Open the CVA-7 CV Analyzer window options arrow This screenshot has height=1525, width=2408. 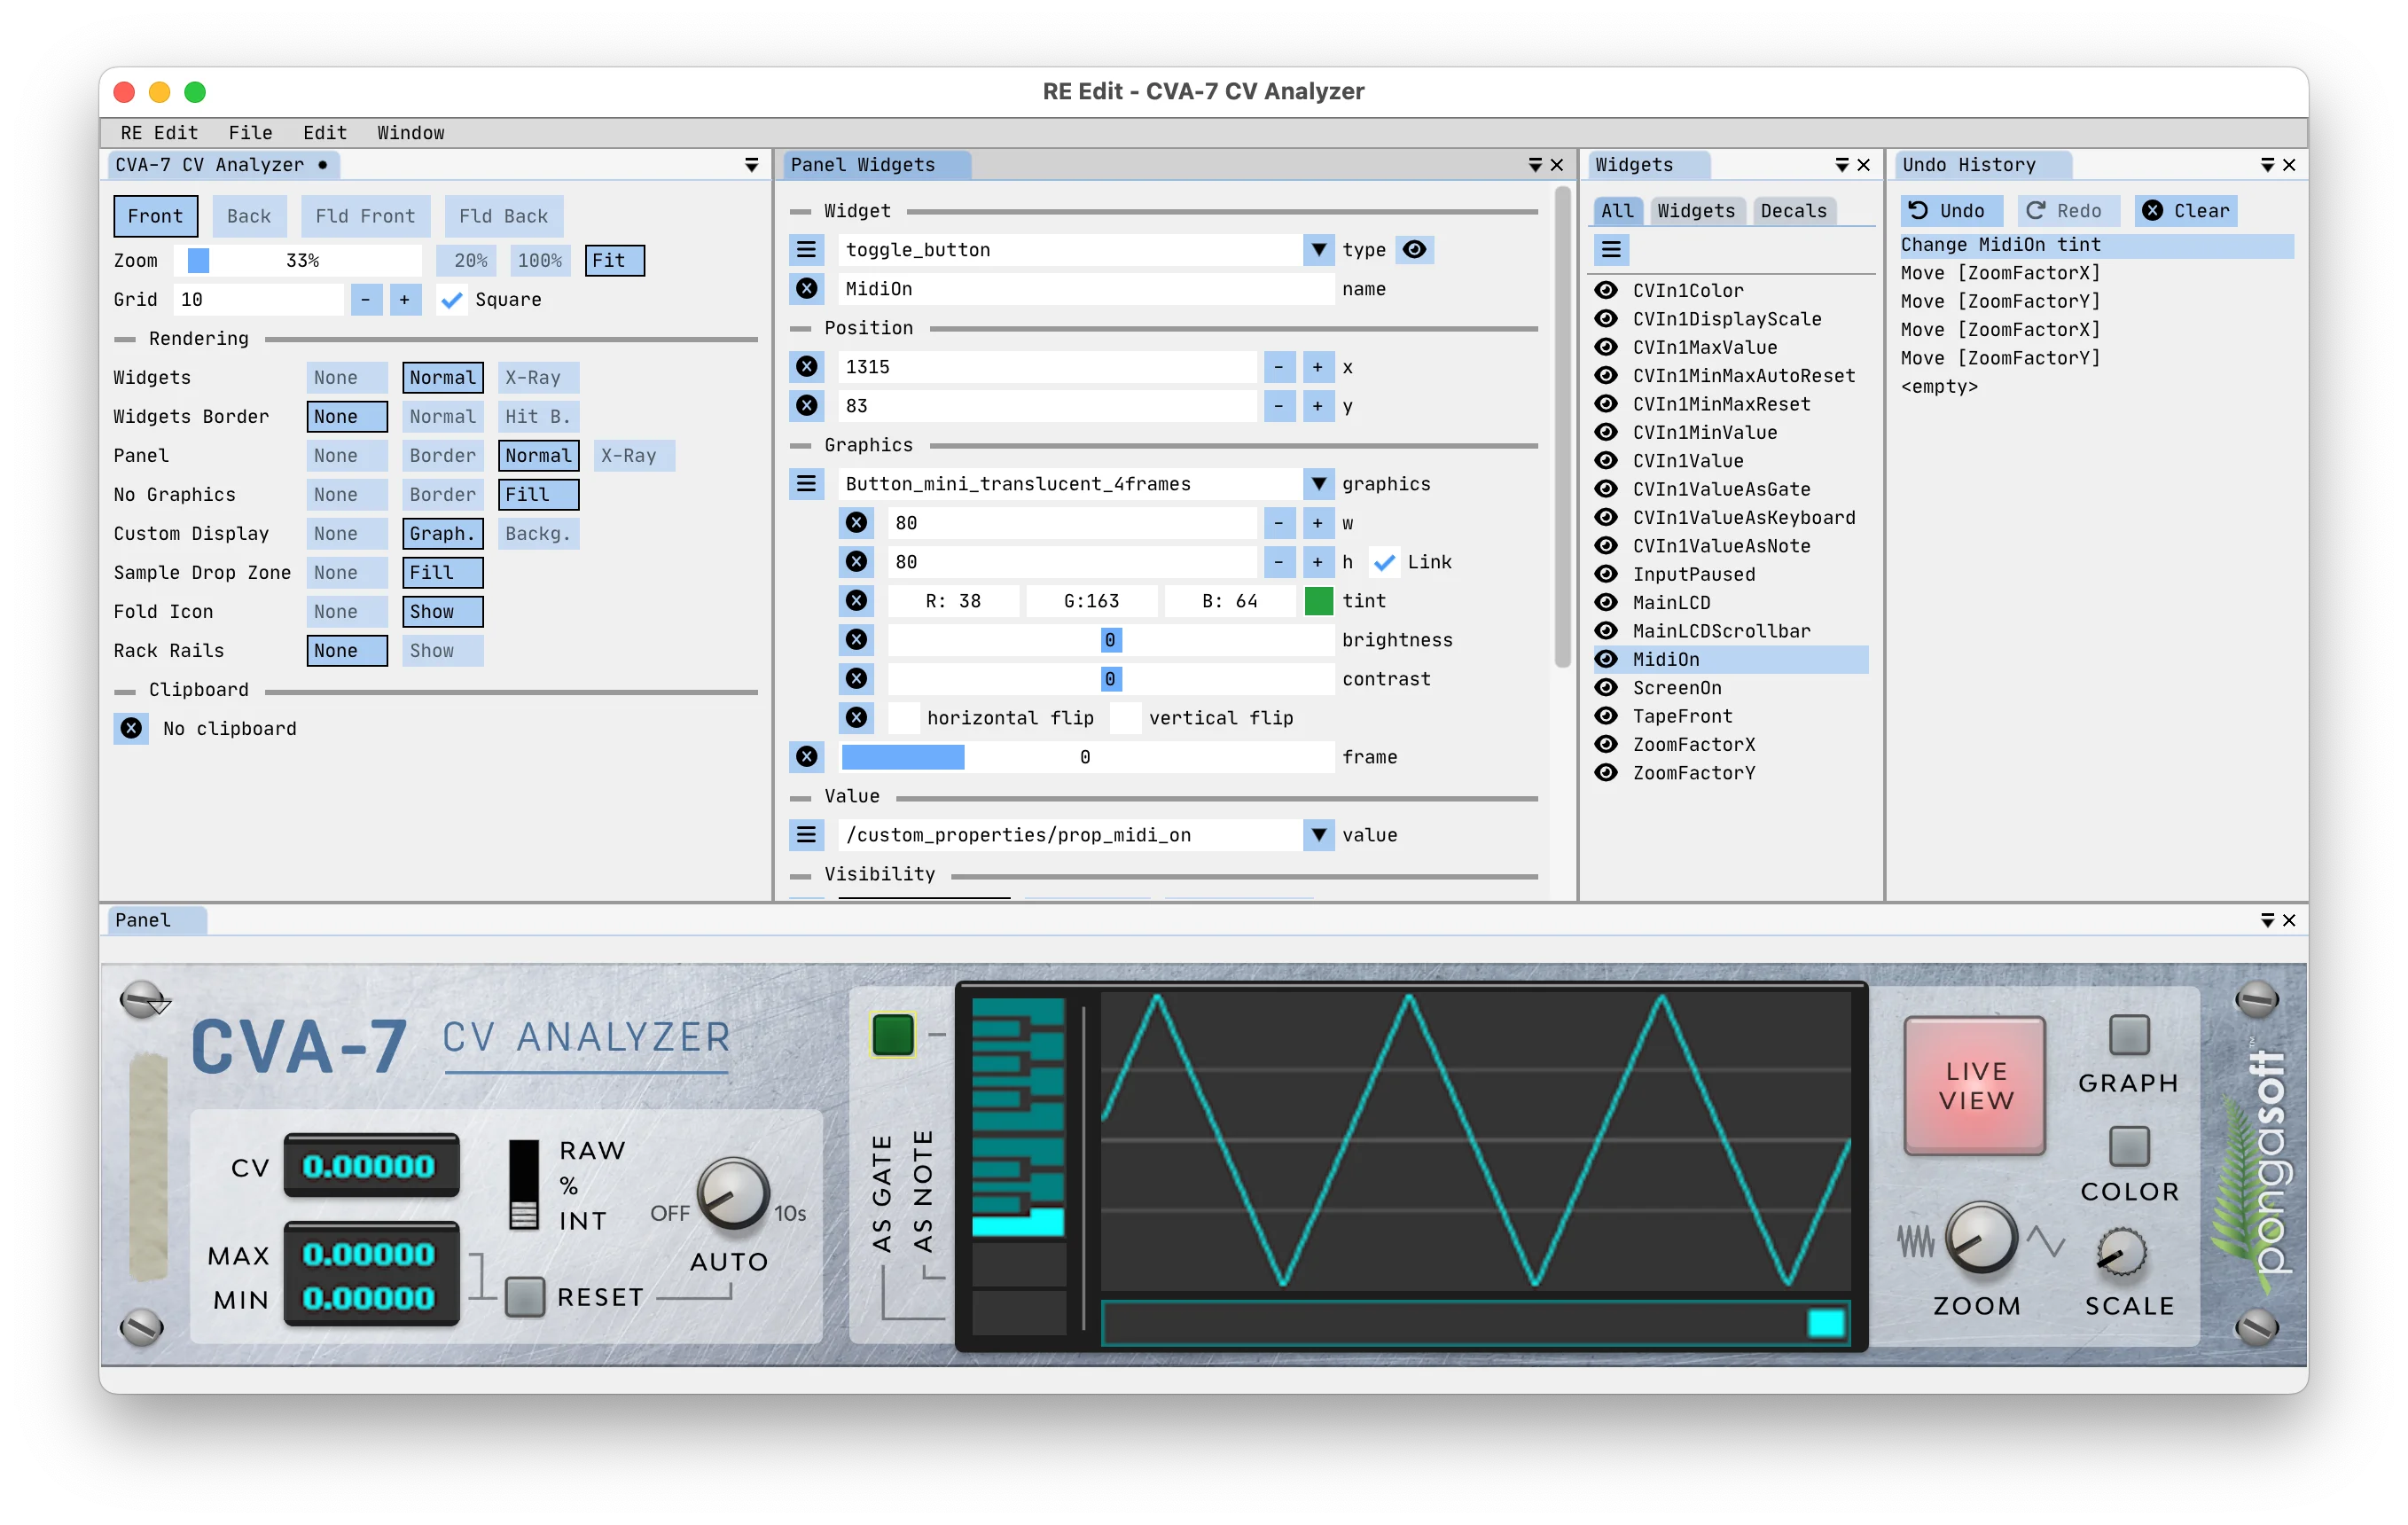click(x=751, y=165)
